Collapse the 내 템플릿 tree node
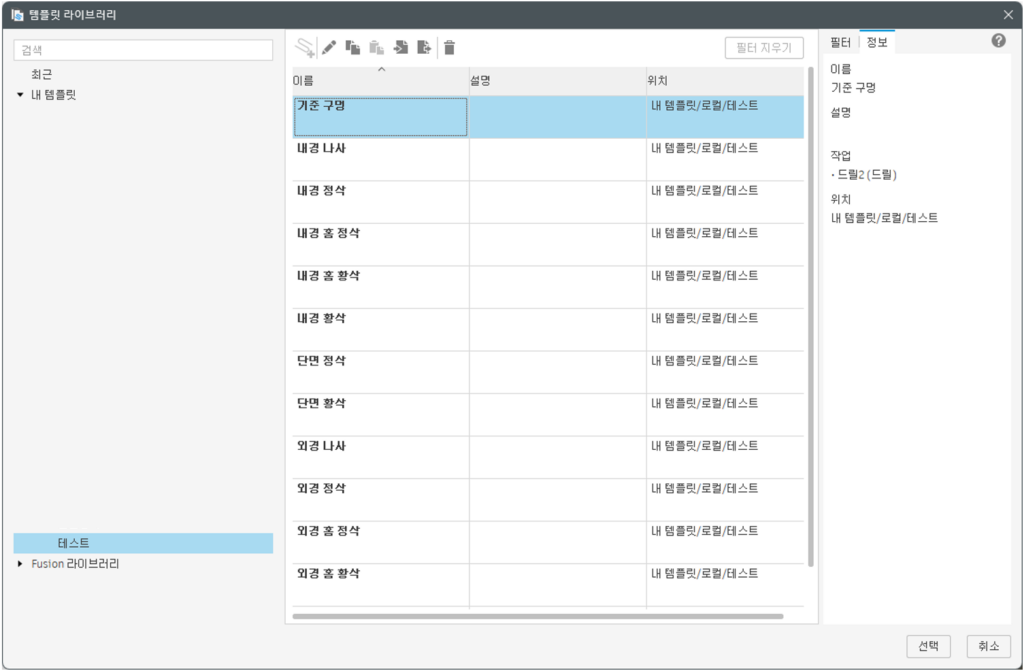The image size is (1024, 671). (20, 95)
